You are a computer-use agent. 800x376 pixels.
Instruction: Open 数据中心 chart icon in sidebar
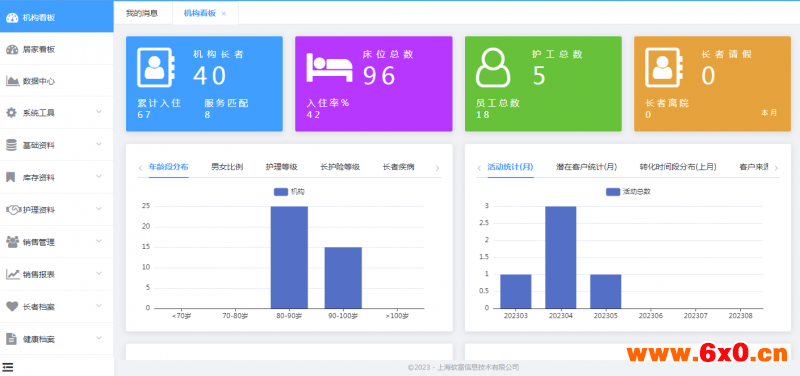12,81
